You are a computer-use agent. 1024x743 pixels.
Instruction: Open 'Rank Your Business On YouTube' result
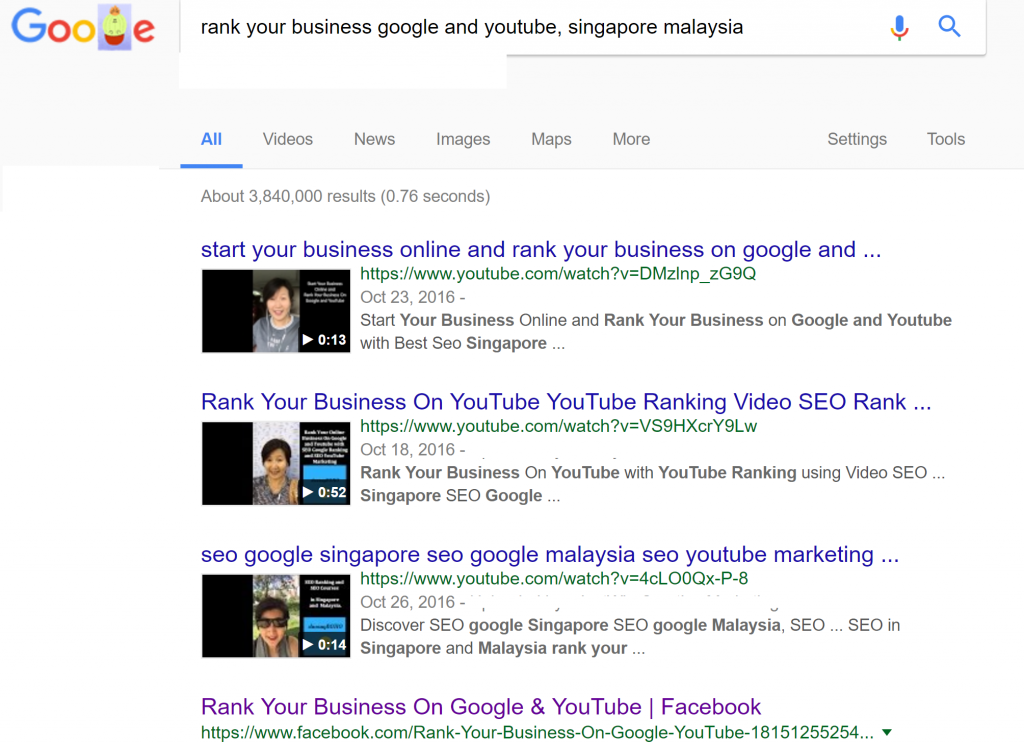566,402
